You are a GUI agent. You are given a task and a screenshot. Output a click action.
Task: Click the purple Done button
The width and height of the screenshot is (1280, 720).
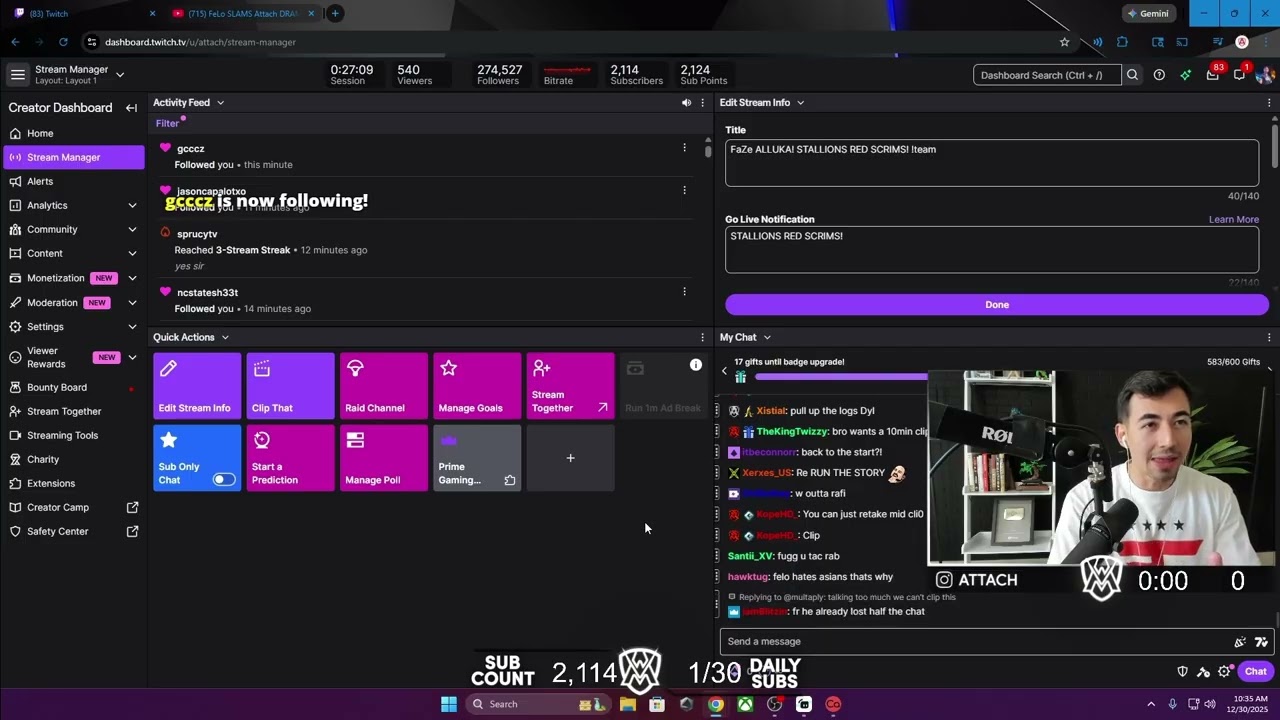997,305
